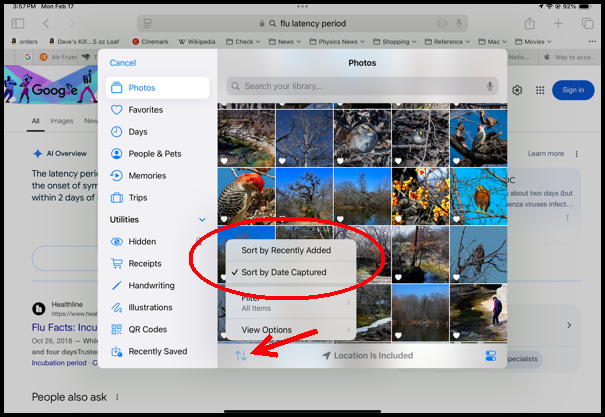
Task: Click Learn more in AI Overview
Action: point(546,154)
